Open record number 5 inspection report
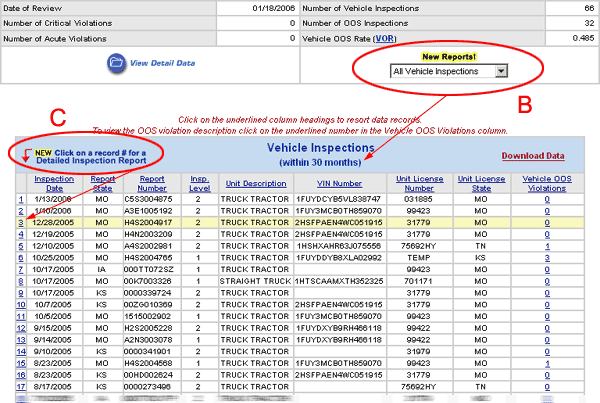Image resolution: width=600 pixels, height=403 pixels. point(21,246)
